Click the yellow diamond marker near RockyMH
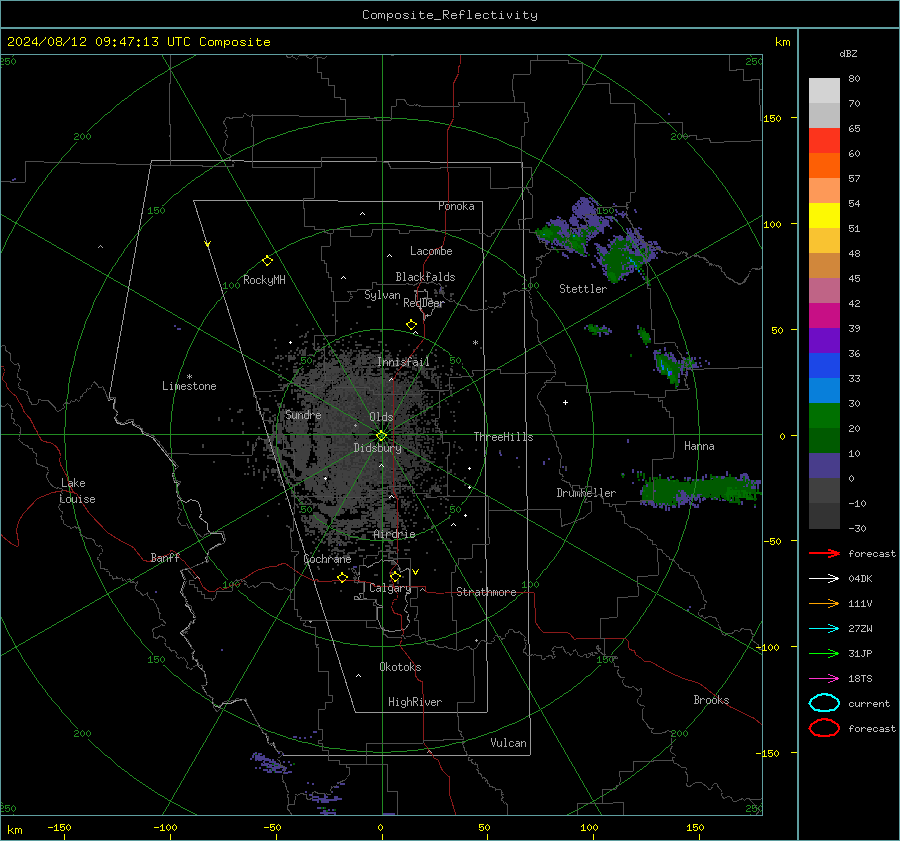 pyautogui.click(x=267, y=261)
